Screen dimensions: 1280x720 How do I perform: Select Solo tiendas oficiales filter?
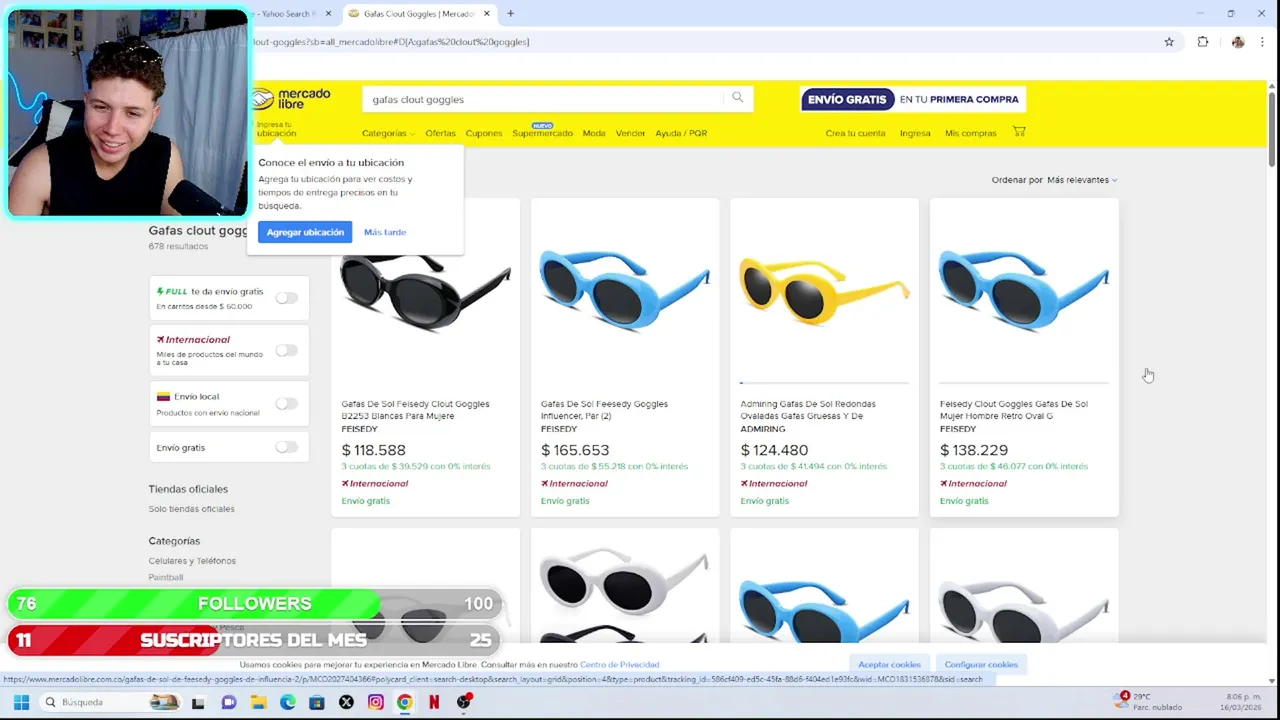point(191,509)
